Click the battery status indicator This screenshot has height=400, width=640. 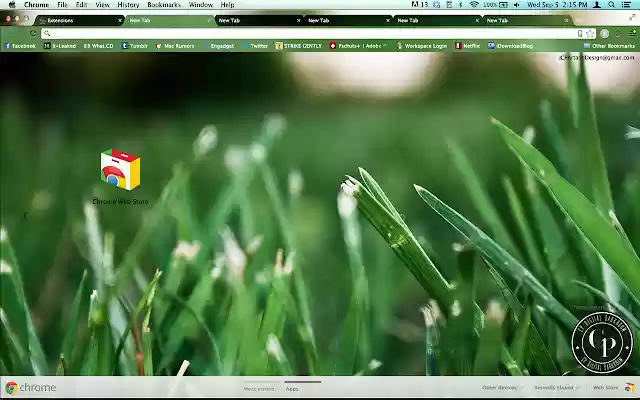(496, 4)
